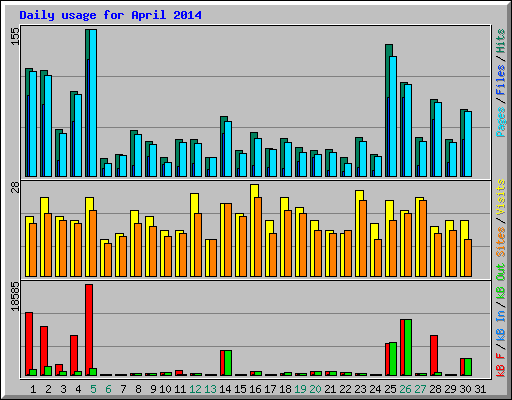
Task: Click day 24 on the x-axis
Action: click(x=375, y=389)
